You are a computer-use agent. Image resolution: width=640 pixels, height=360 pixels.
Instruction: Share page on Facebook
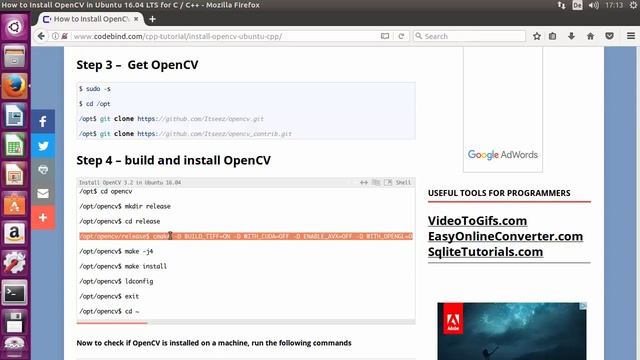[43, 121]
